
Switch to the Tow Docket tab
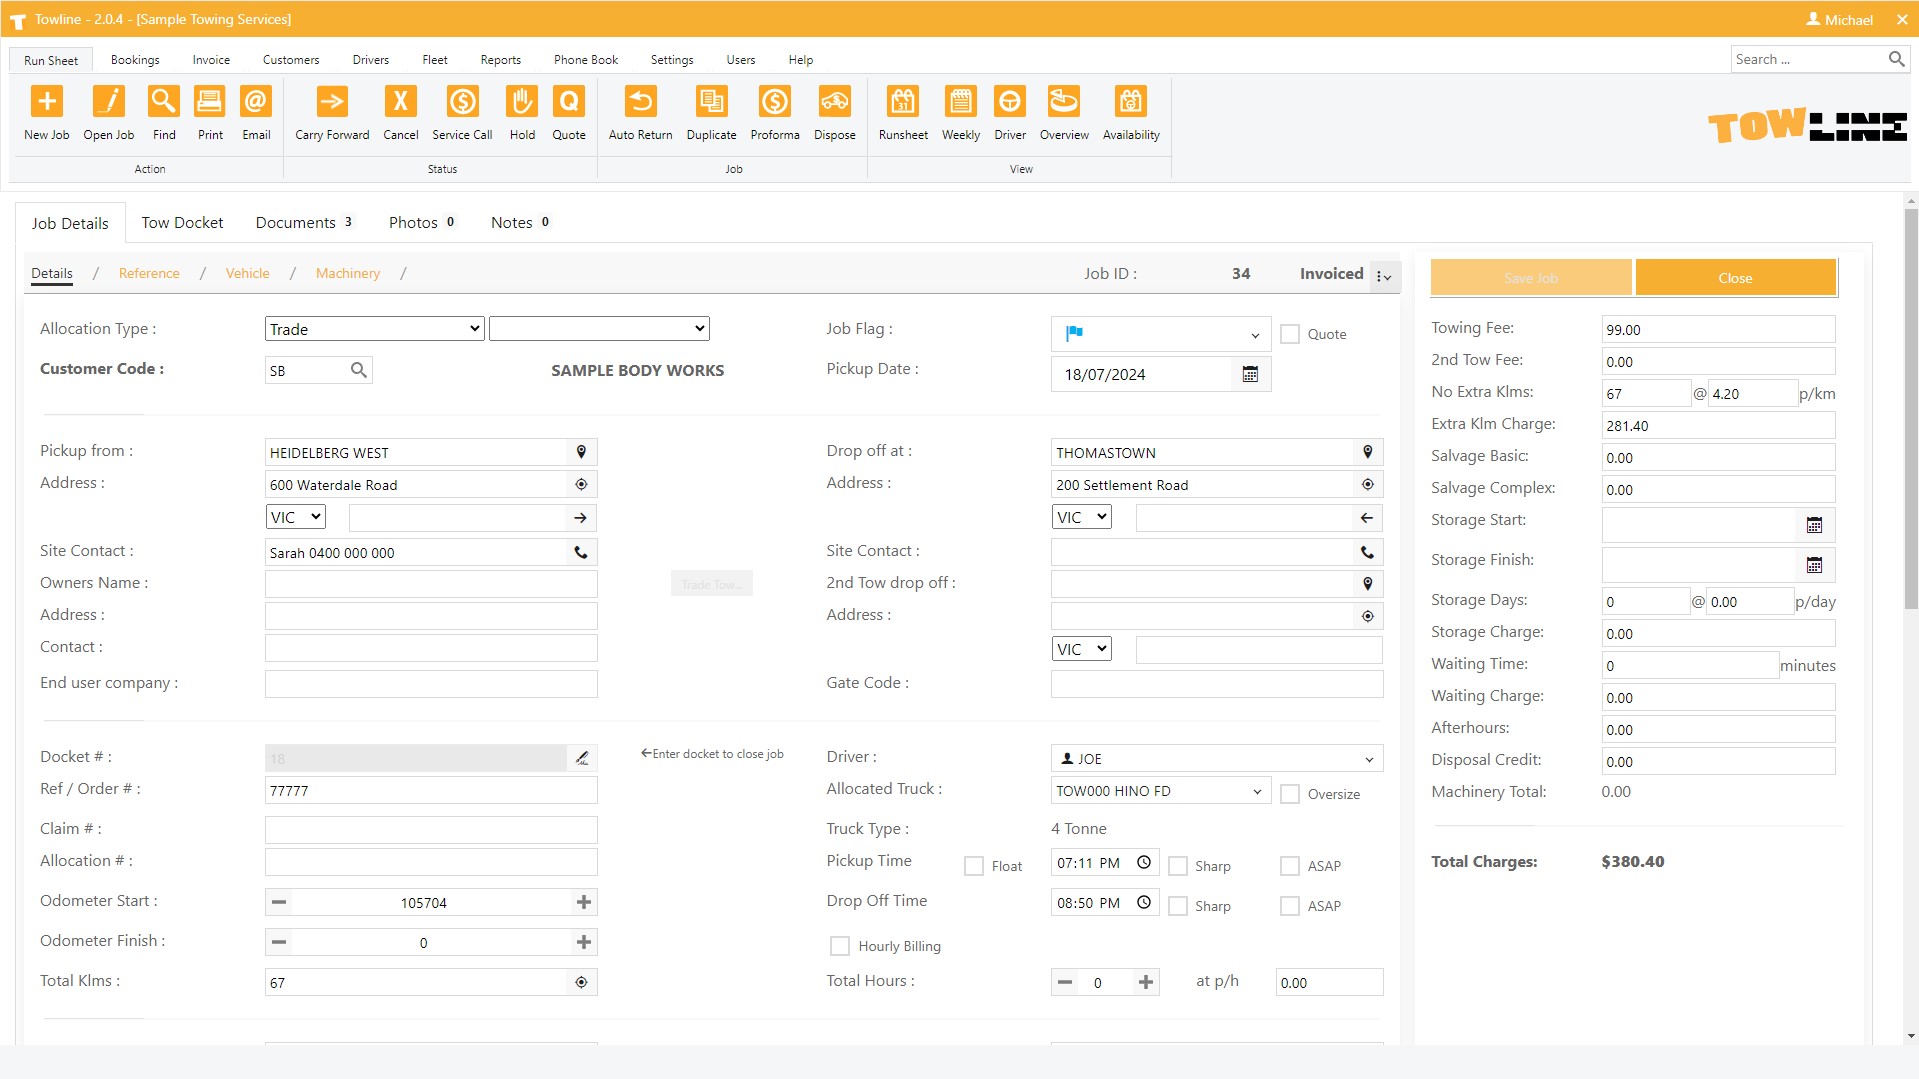[182, 222]
